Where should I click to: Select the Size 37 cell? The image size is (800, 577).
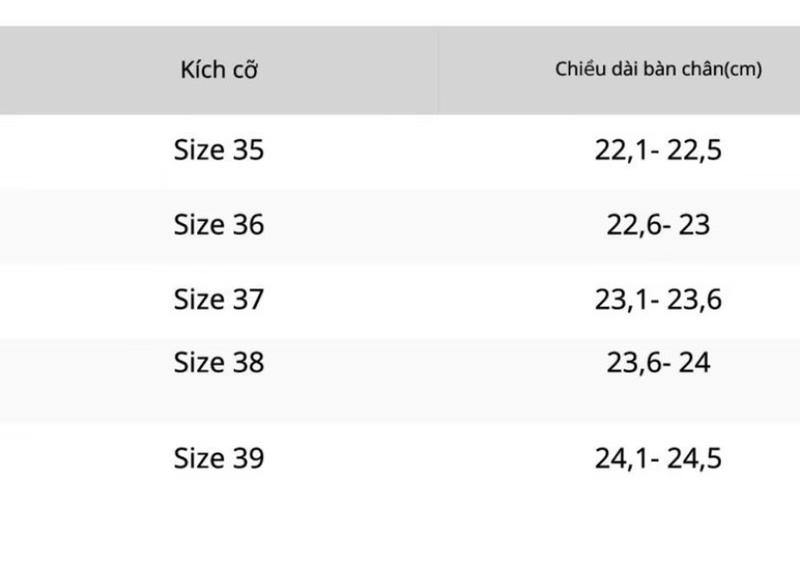[219, 299]
